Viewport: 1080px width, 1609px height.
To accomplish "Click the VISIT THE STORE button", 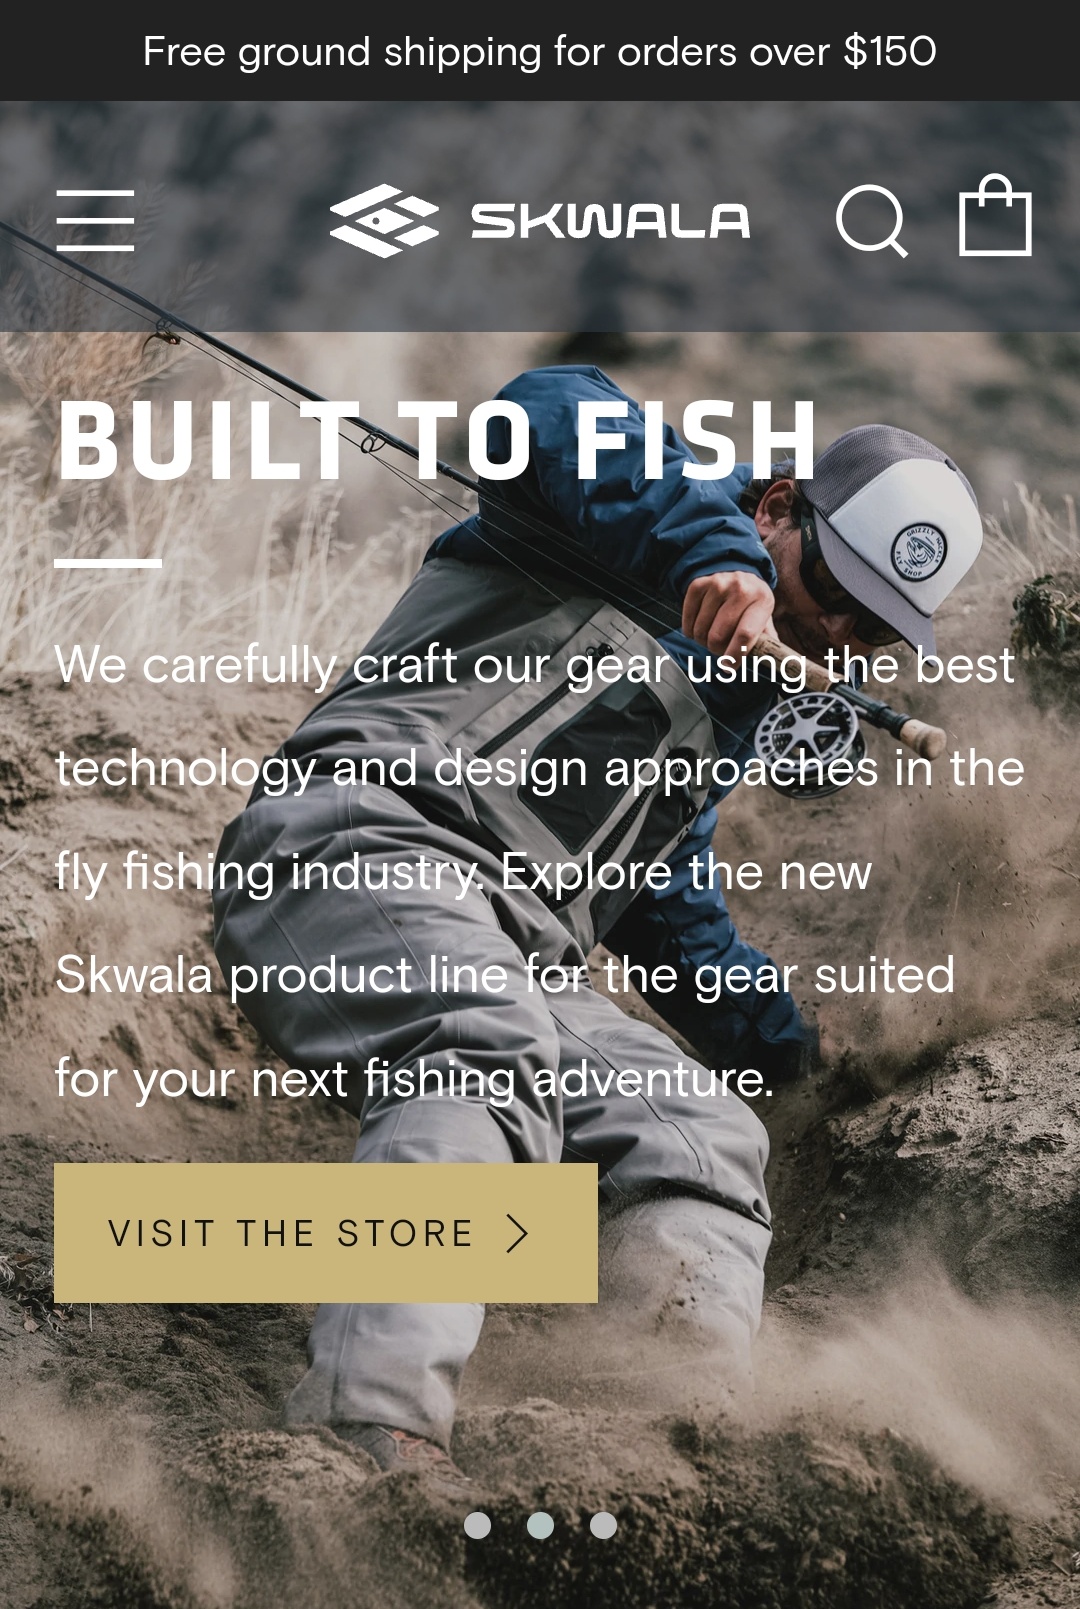I will click(x=326, y=1233).
